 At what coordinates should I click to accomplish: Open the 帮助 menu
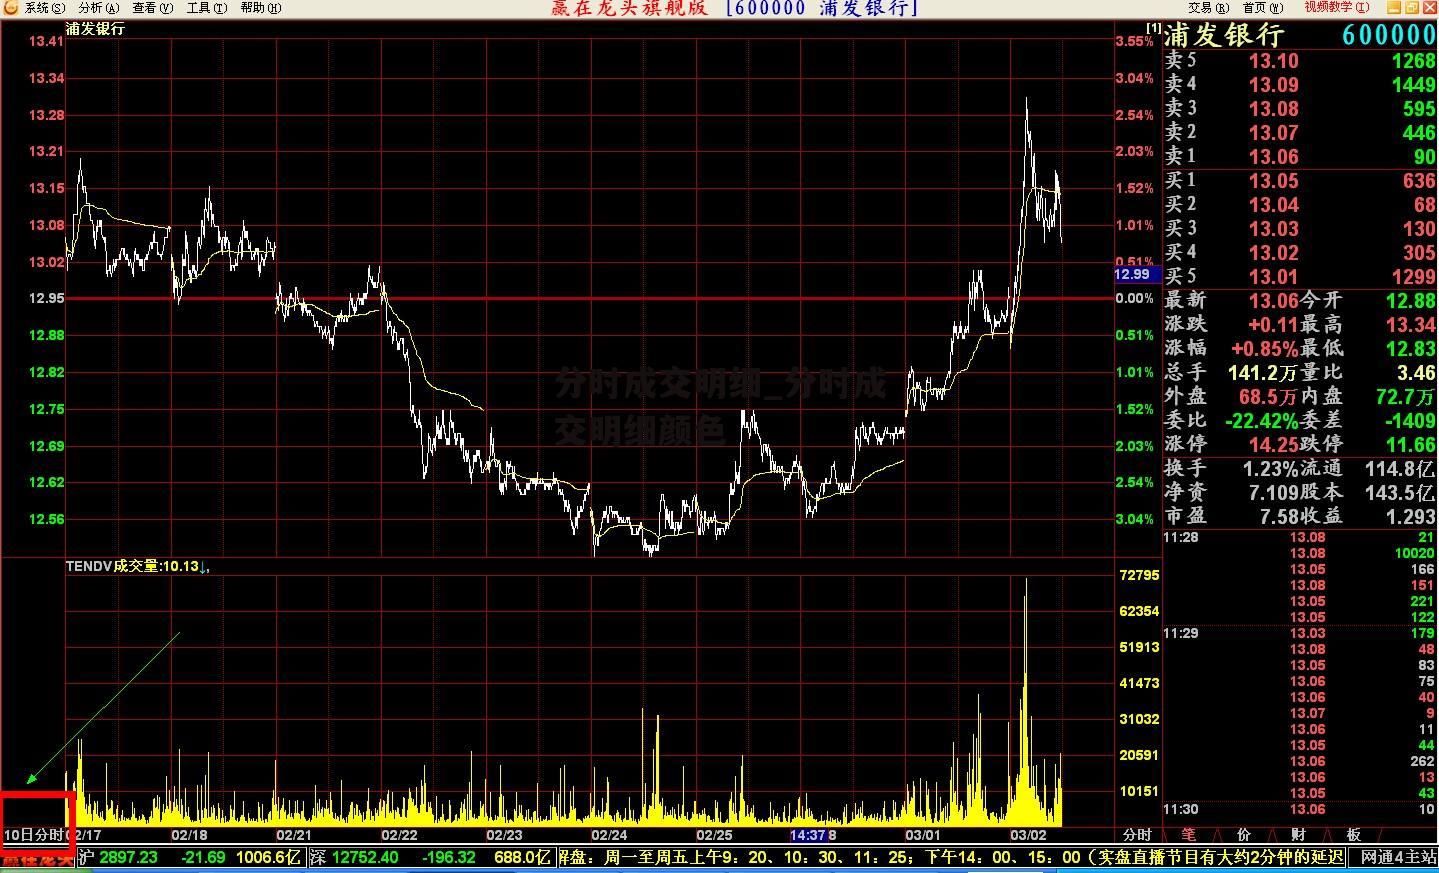(260, 8)
